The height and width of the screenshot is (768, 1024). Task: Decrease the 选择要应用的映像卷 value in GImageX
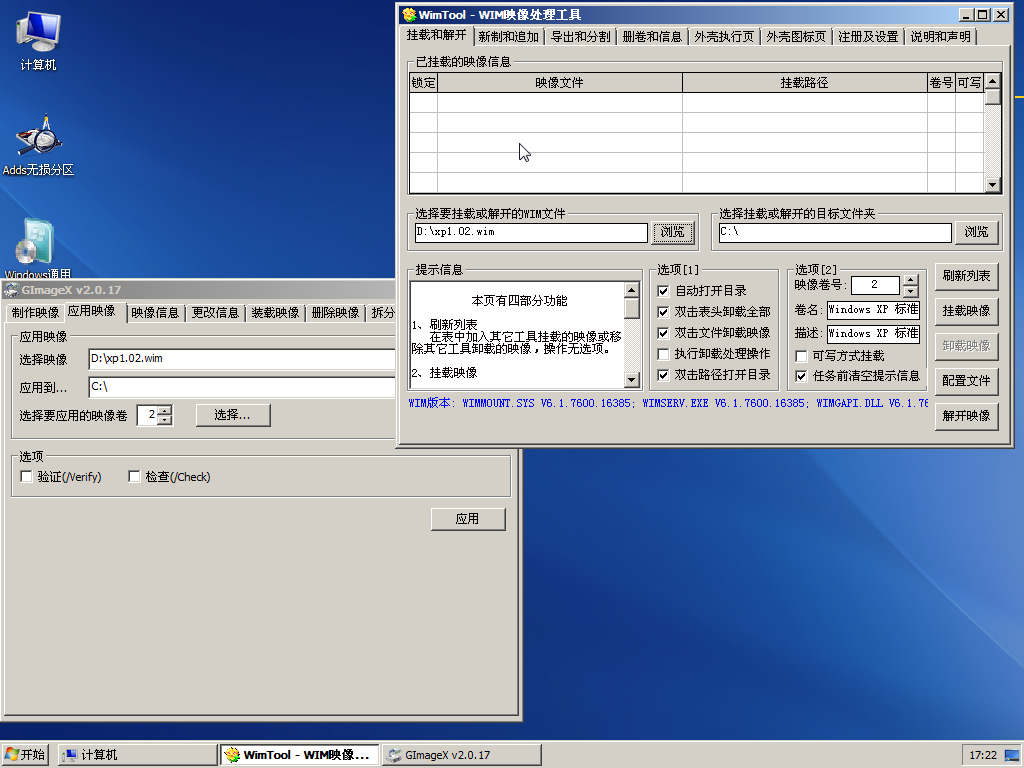coord(165,420)
